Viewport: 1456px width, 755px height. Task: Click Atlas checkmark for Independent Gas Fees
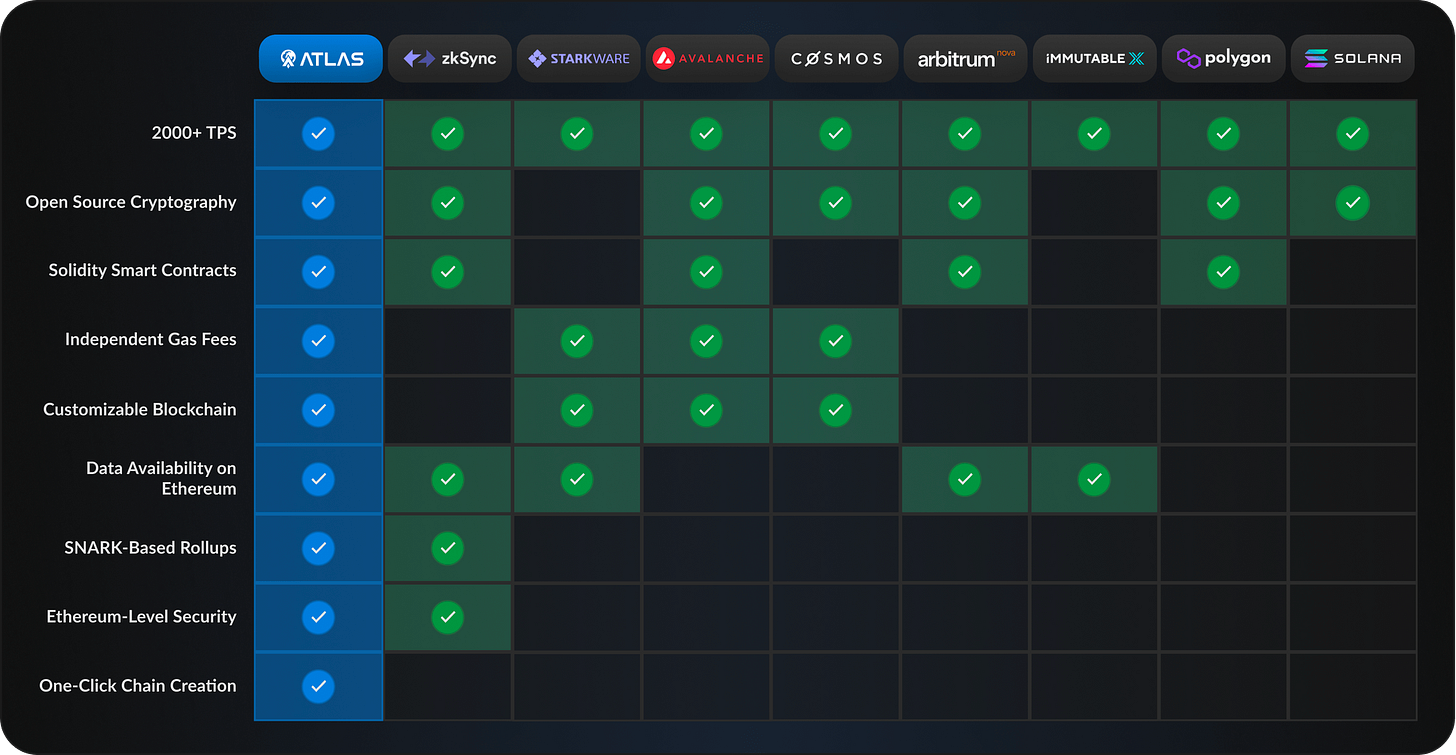(x=318, y=340)
